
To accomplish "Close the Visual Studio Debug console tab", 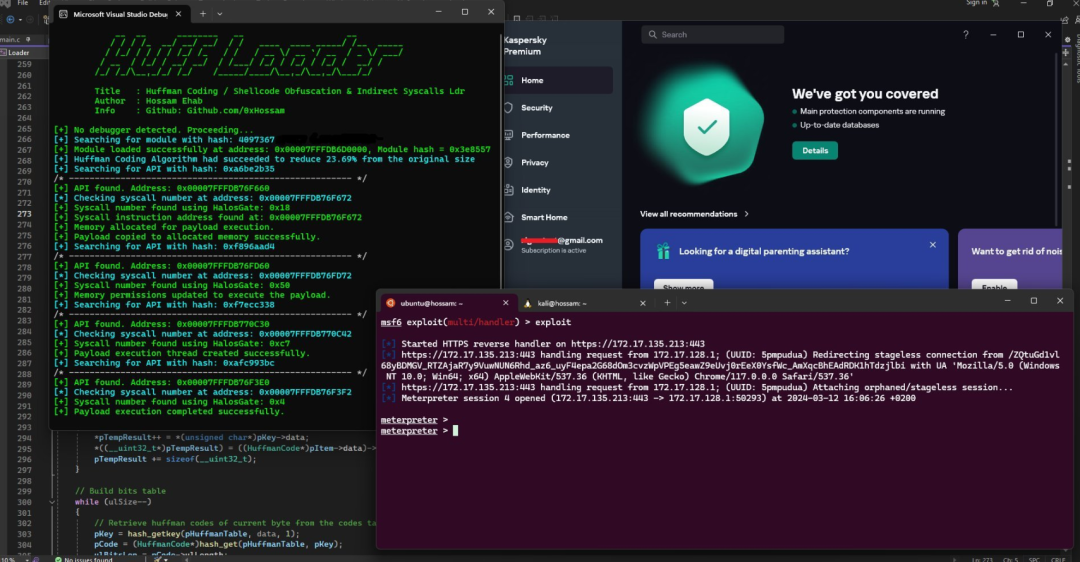I will pos(178,14).
